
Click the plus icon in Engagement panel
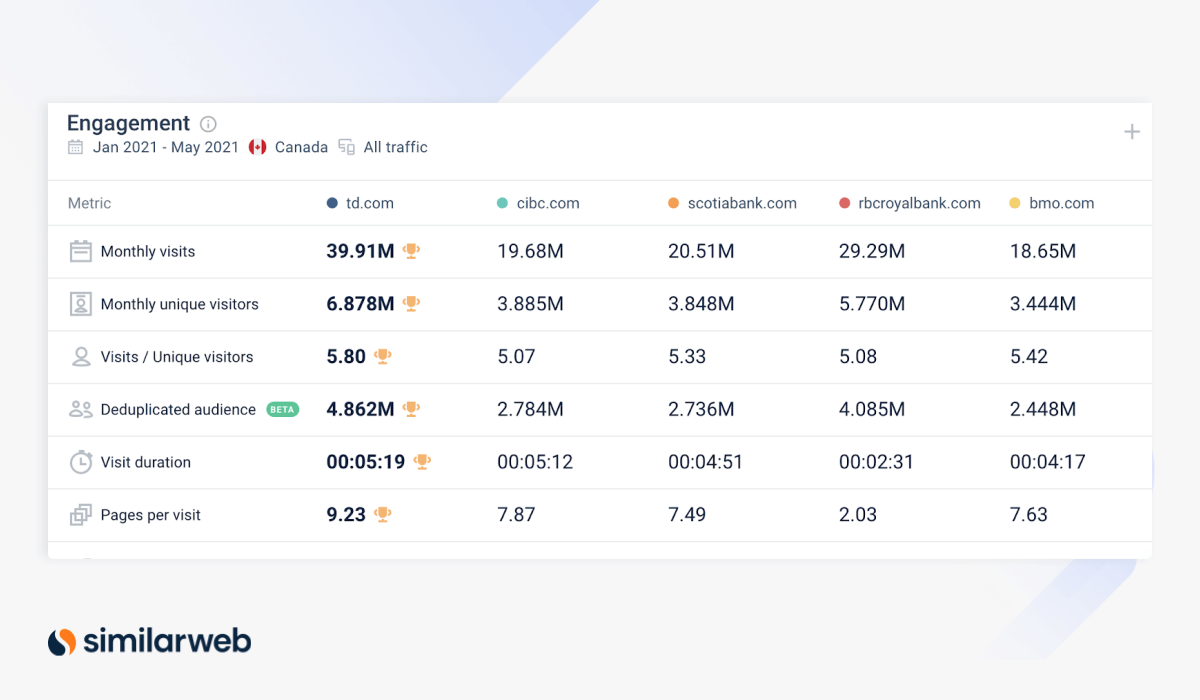1132,132
